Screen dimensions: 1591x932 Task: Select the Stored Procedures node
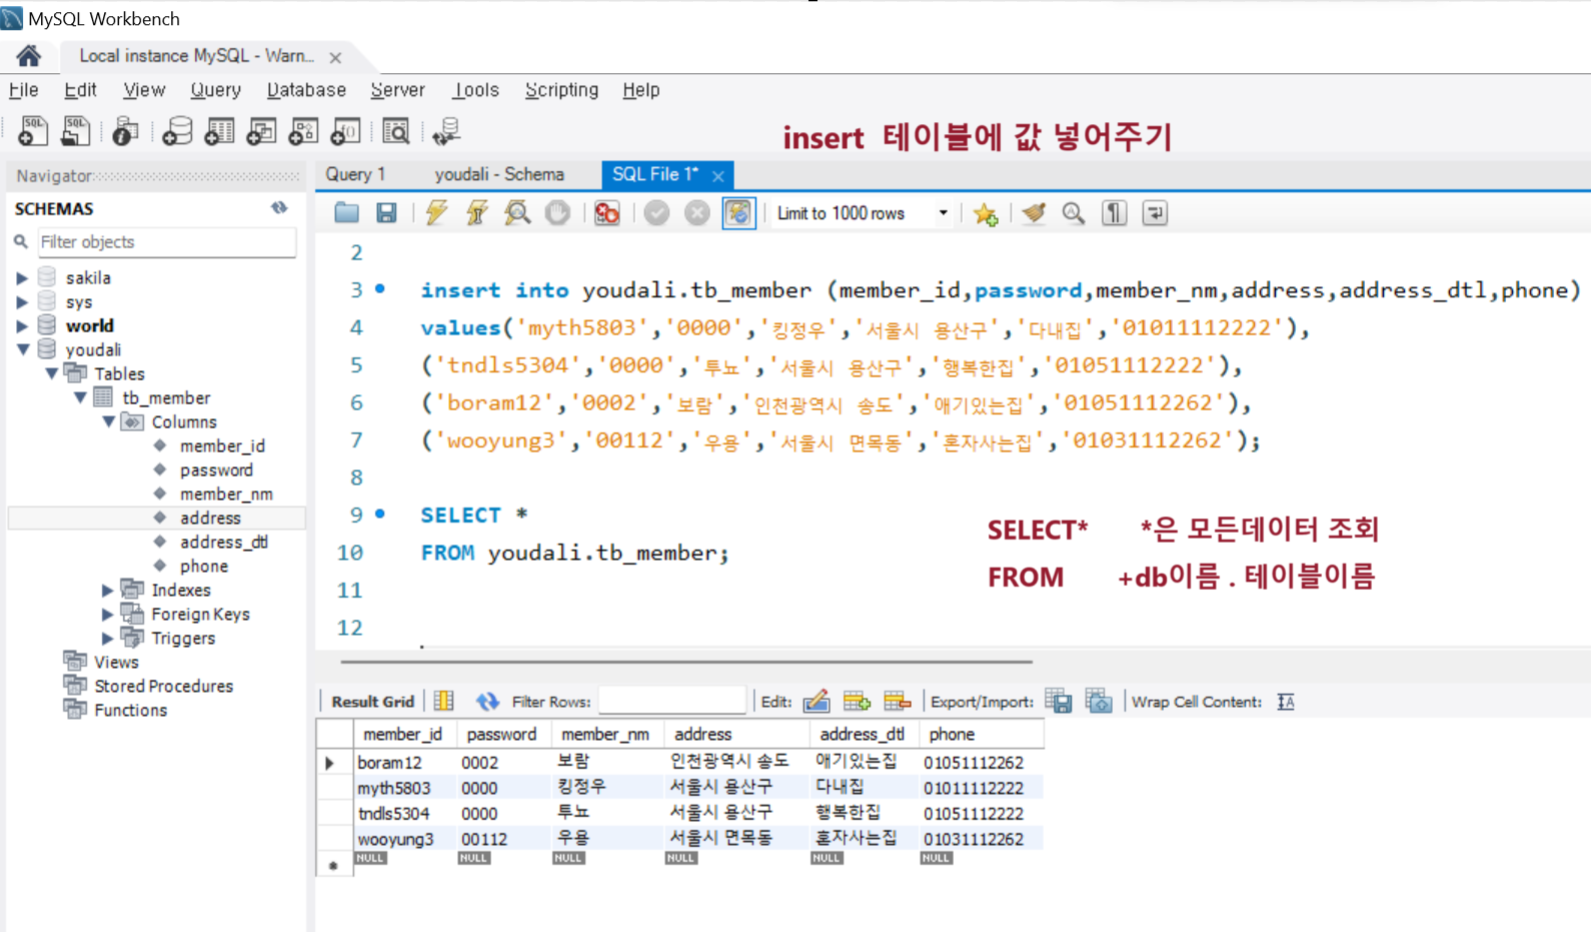pos(163,686)
